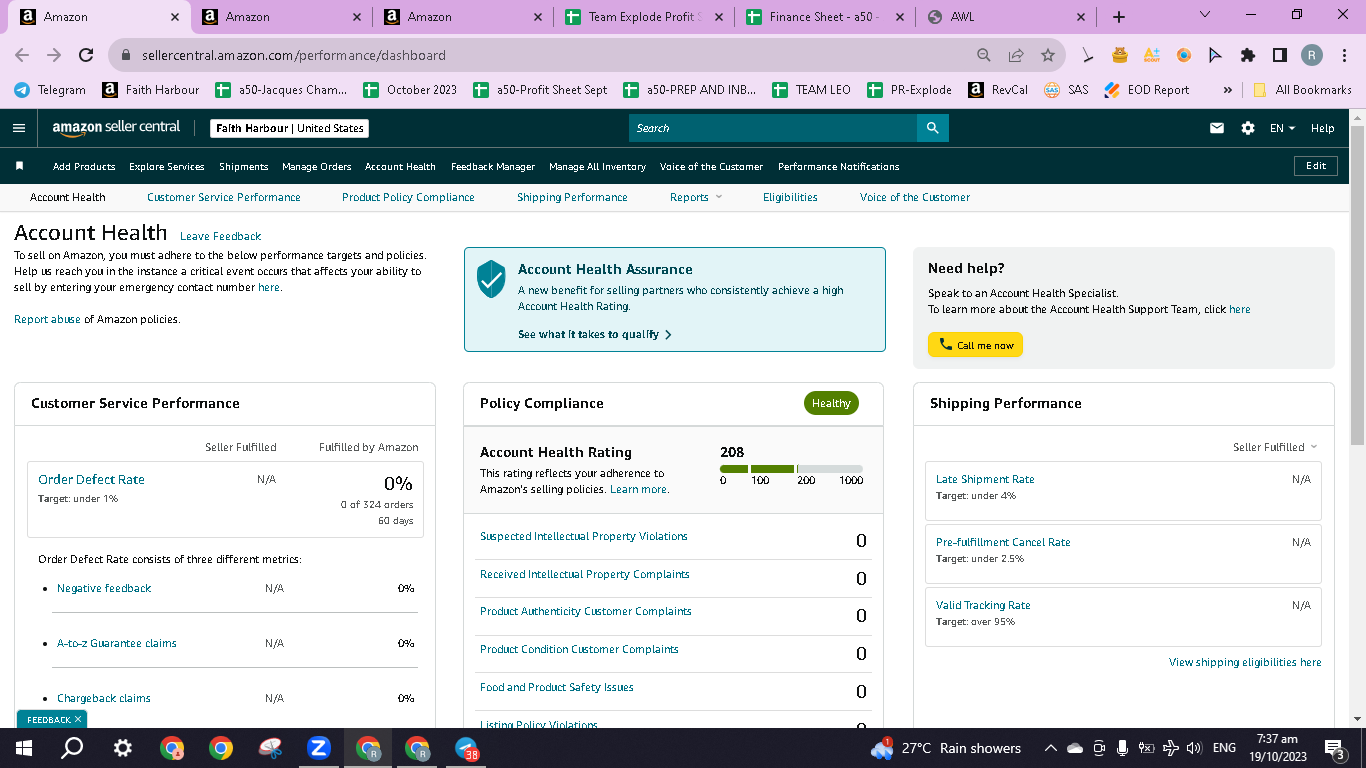Click the Leave Feedback link
This screenshot has height=768, width=1366.
tap(221, 236)
